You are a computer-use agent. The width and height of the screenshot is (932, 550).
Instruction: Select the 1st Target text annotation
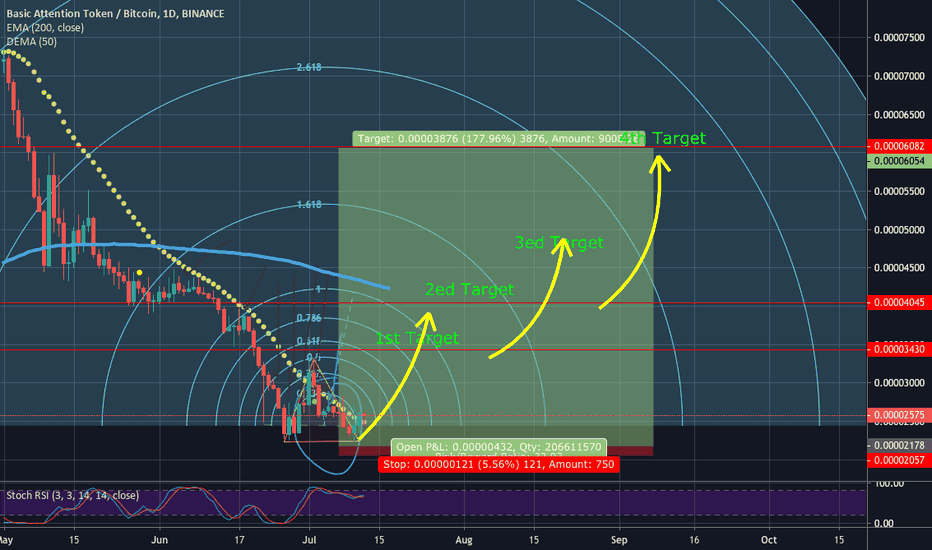point(417,338)
